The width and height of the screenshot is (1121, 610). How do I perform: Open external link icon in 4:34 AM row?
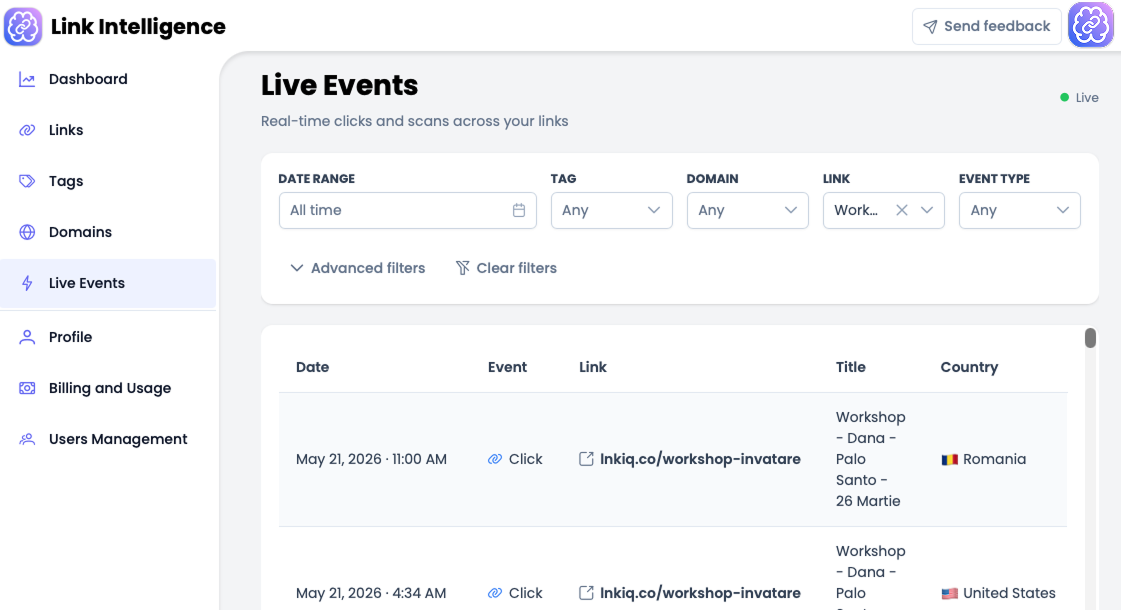586,593
